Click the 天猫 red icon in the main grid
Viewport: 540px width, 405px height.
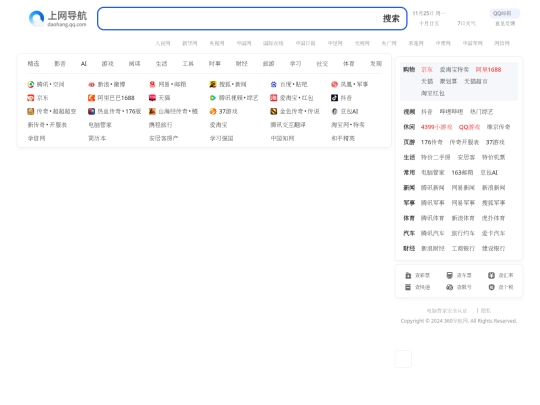click(152, 98)
